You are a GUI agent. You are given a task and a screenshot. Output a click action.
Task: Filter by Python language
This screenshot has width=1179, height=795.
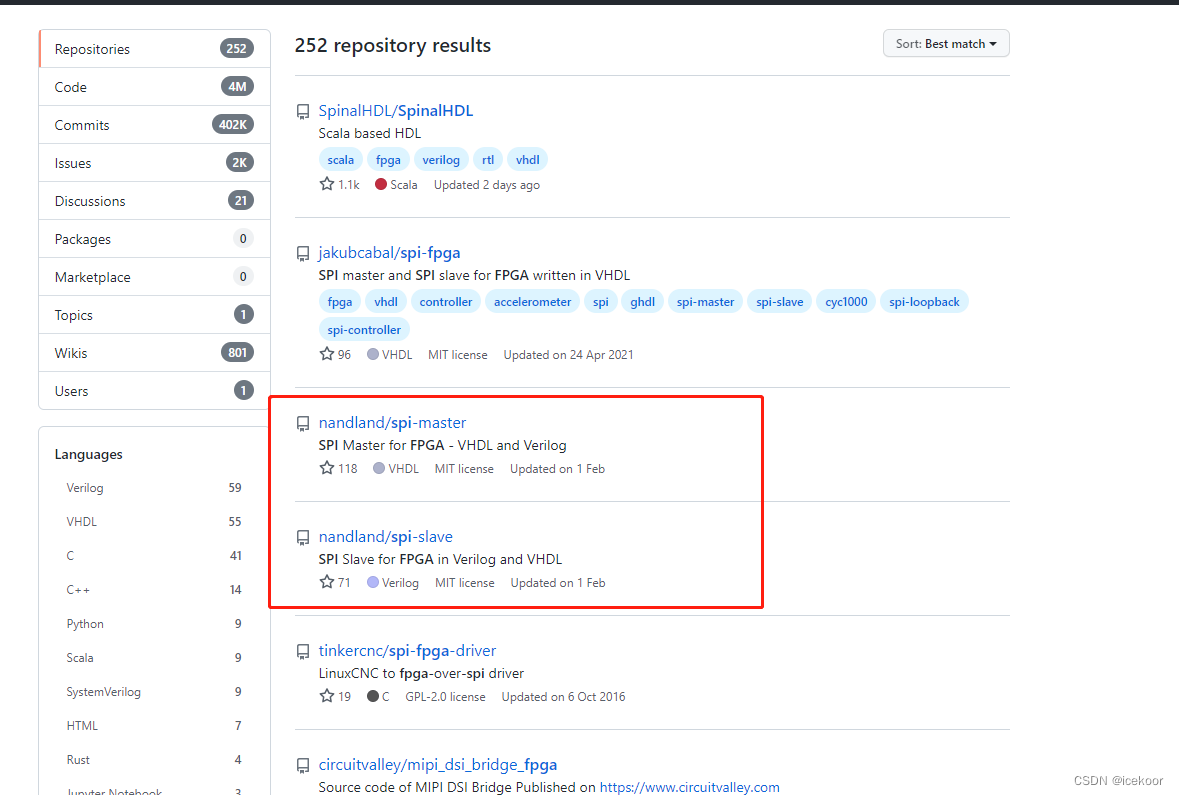click(154, 624)
